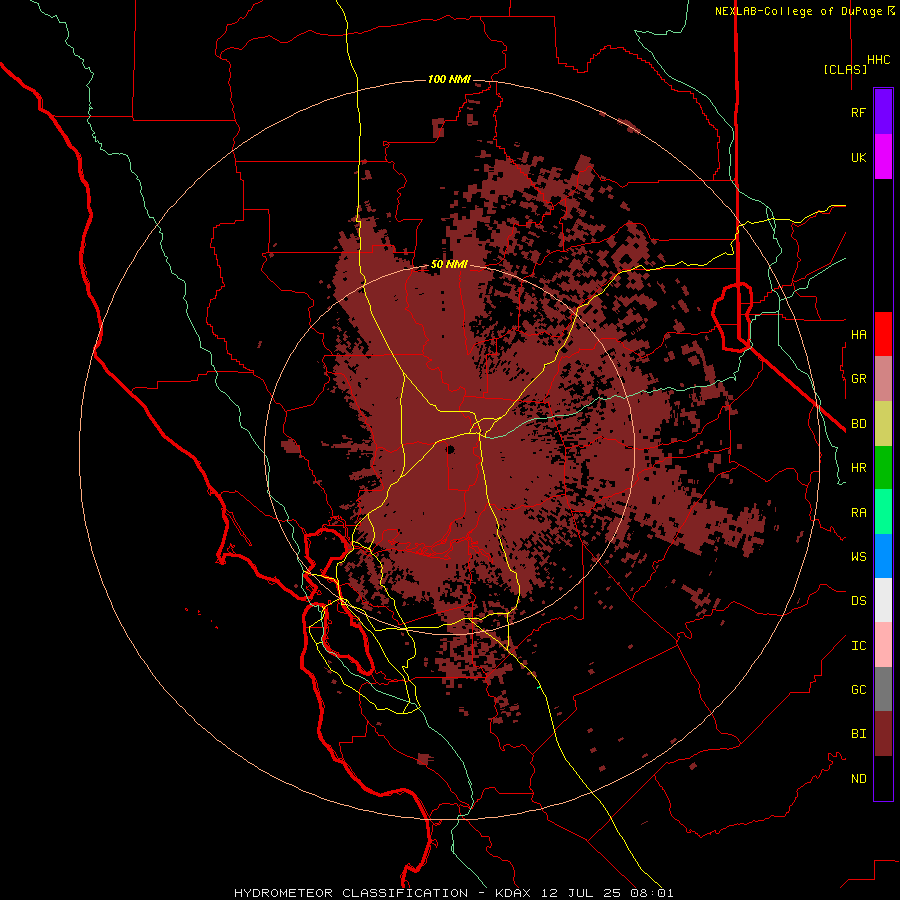Click the HA red legend swatch
The image size is (900, 900).
[x=883, y=334]
